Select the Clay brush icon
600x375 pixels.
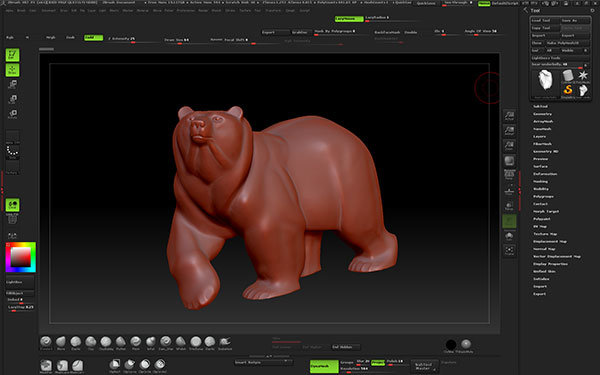(91, 342)
